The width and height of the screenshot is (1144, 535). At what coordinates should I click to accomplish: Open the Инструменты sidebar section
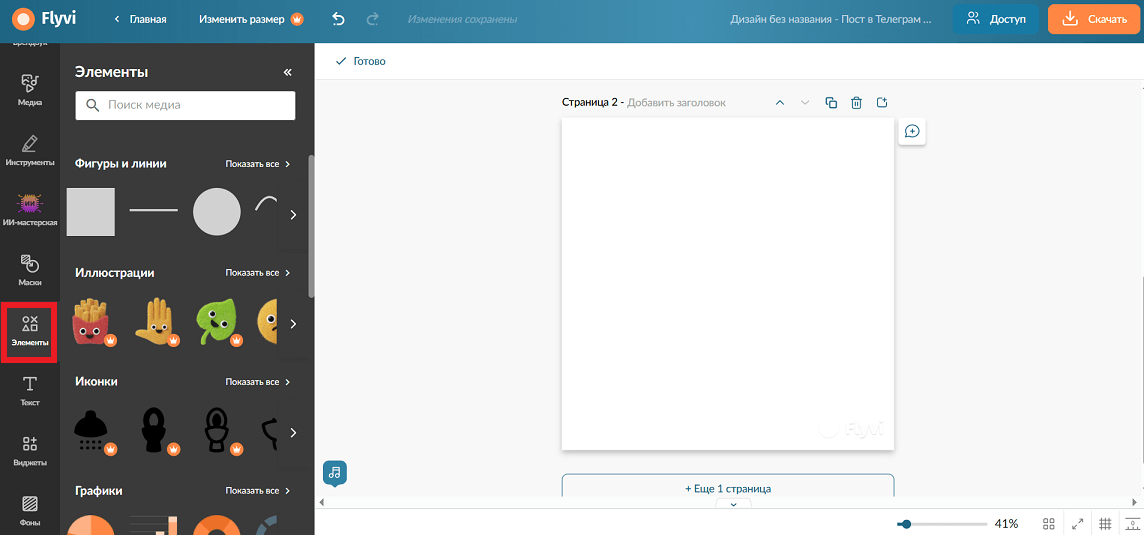[x=30, y=150]
